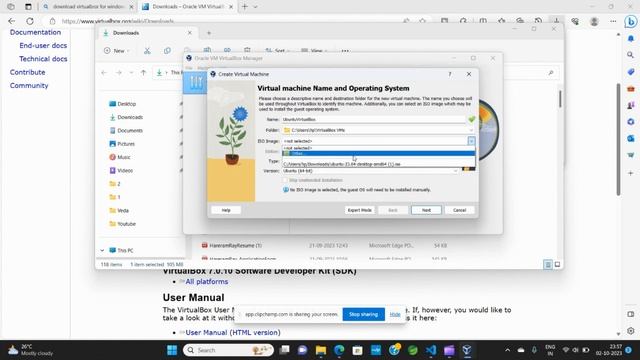Select 'Downloads – Oracle VM VirtualBox' browser tab
The image size is (640, 360).
pos(187,7)
